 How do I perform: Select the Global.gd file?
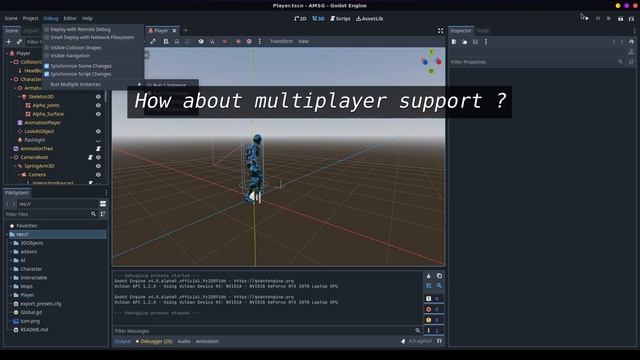tap(31, 312)
